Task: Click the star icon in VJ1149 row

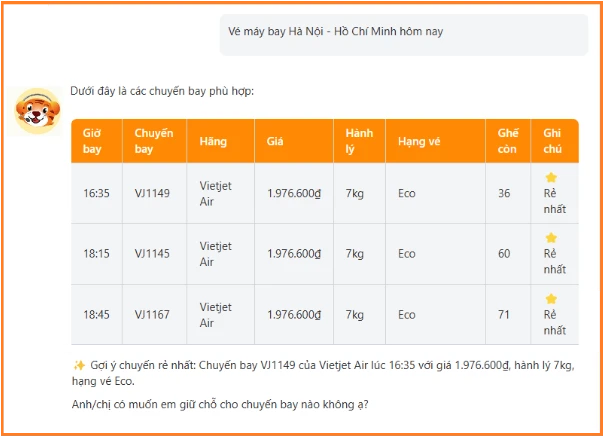Action: pyautogui.click(x=551, y=178)
